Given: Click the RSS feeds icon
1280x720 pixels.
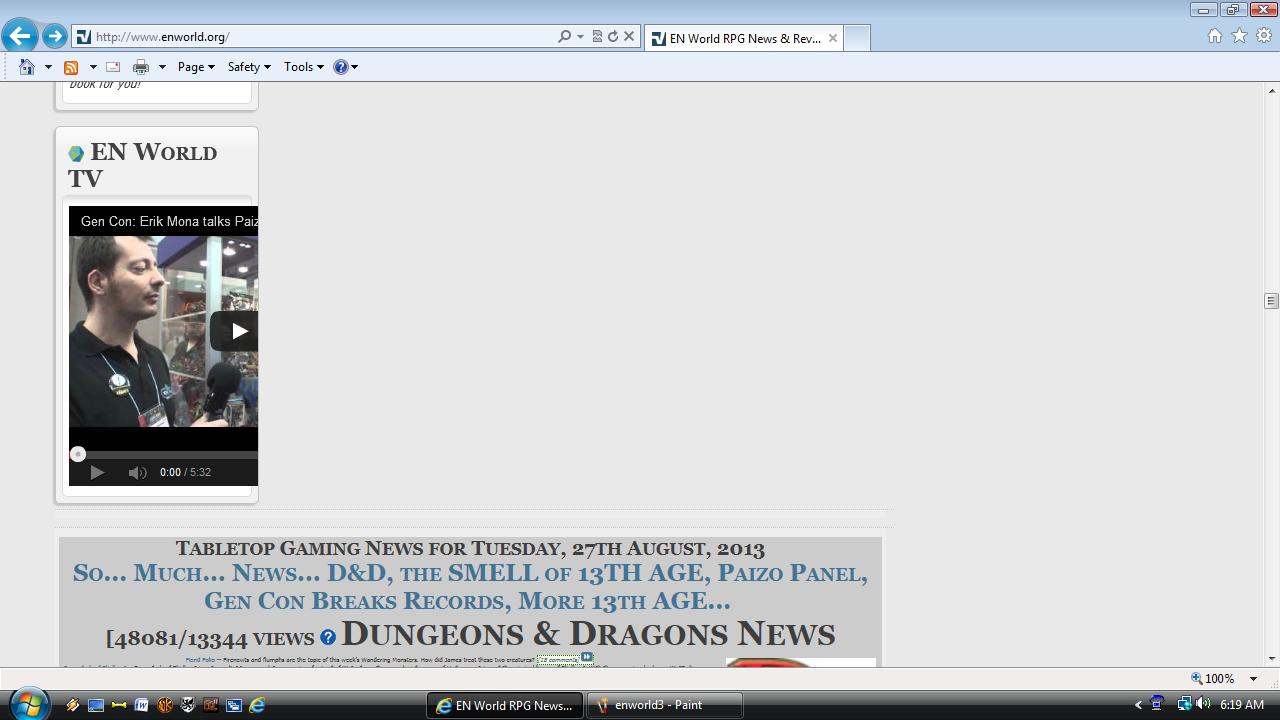Looking at the screenshot, I should point(71,67).
